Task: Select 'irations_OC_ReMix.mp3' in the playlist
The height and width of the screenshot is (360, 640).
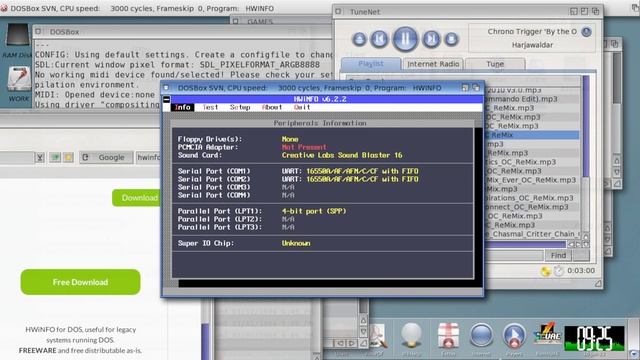Action: (x=531, y=198)
